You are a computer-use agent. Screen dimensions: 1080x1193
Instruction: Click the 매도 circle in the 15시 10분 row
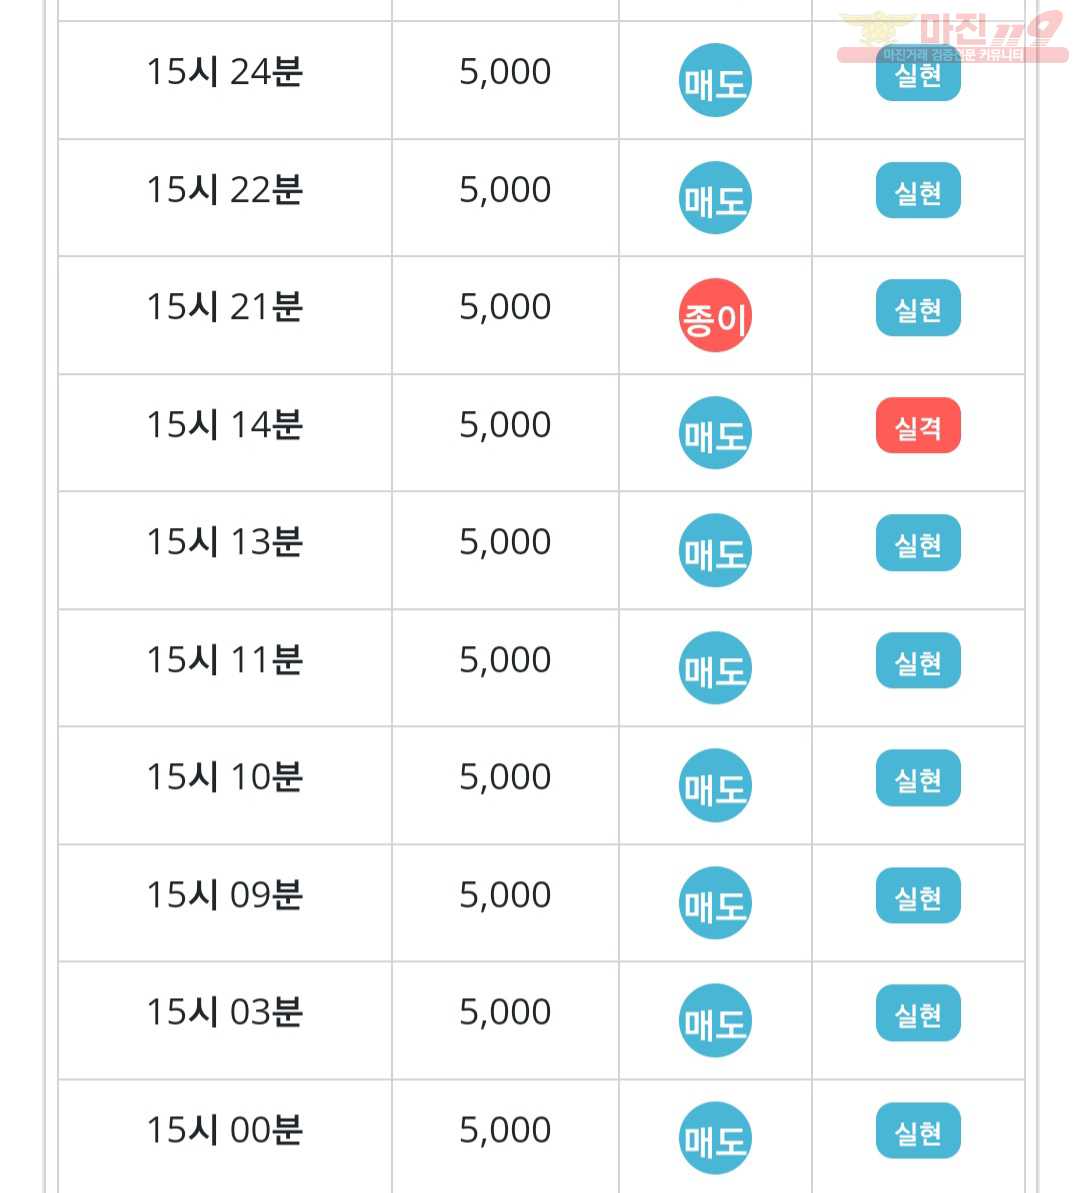tap(715, 785)
